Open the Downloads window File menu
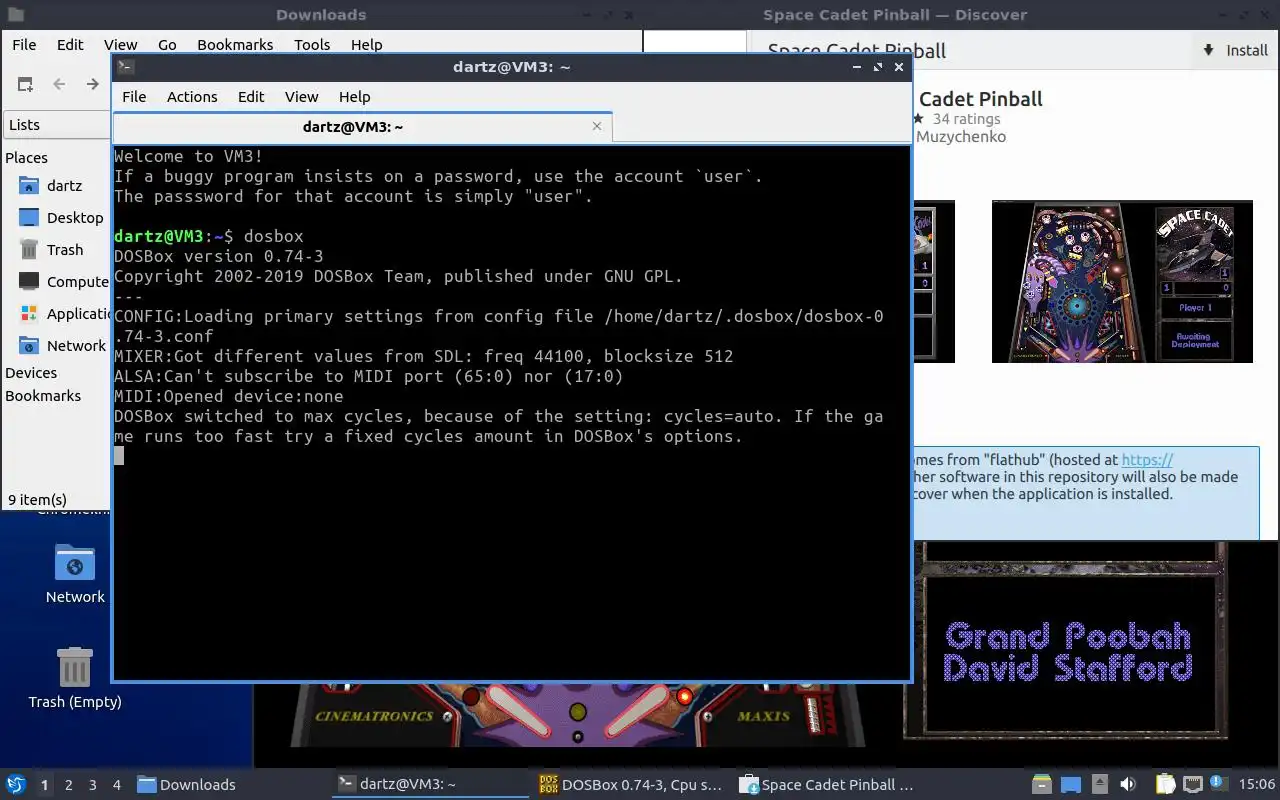1280x800 pixels. pyautogui.click(x=24, y=45)
